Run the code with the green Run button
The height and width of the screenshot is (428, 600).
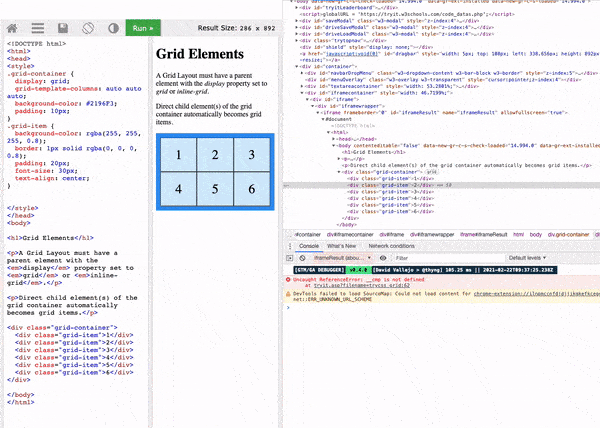coord(143,28)
